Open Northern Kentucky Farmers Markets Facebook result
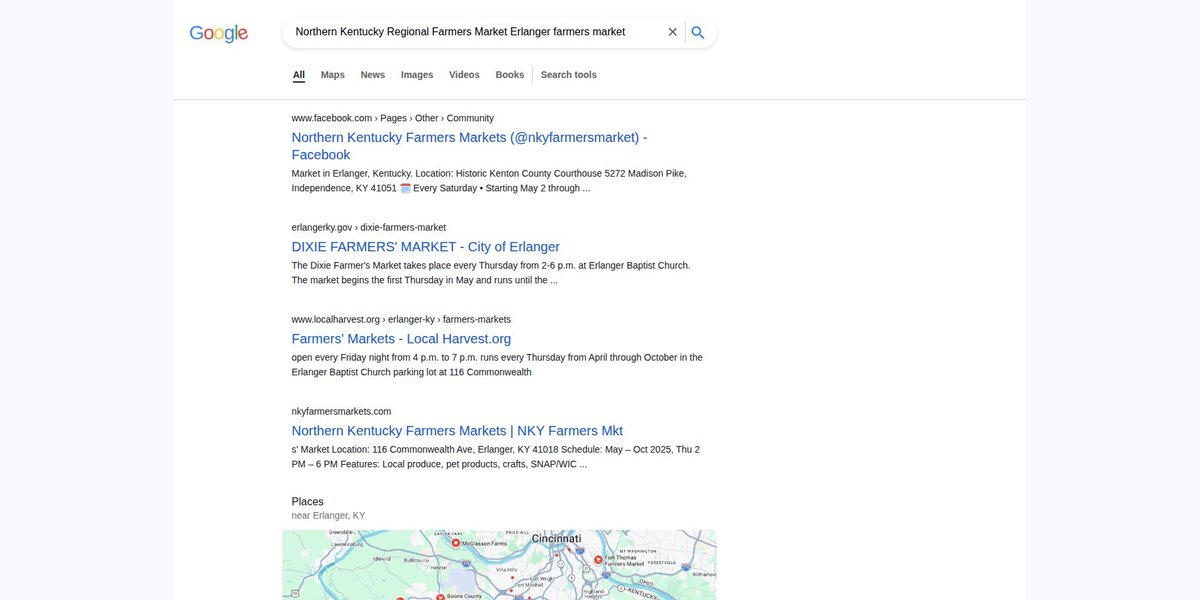Image resolution: width=1200 pixels, height=600 pixels. pos(469,146)
